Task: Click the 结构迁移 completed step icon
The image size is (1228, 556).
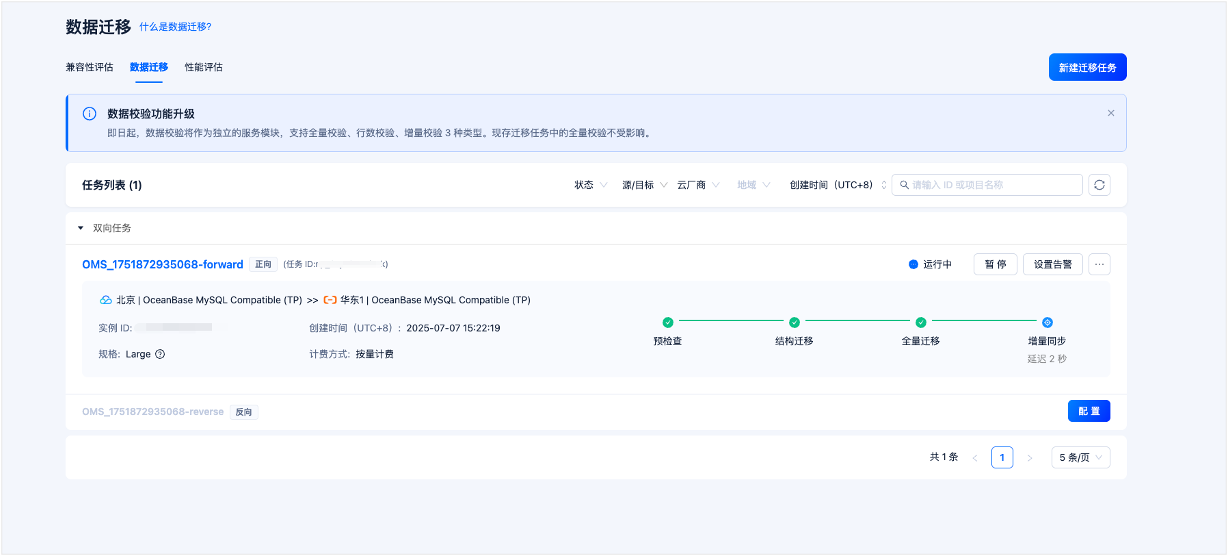Action: pyautogui.click(x=794, y=322)
